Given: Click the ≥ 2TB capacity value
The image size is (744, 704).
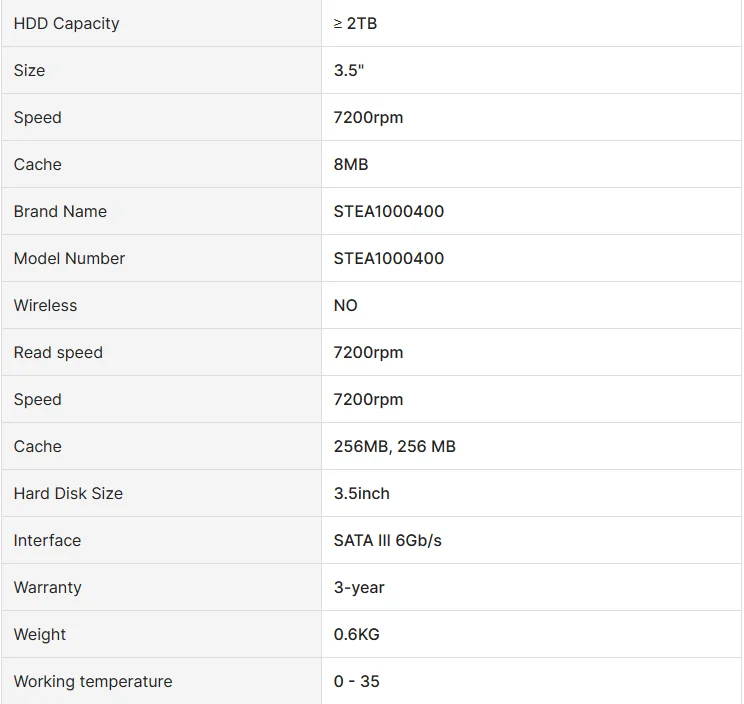Looking at the screenshot, I should point(355,23).
